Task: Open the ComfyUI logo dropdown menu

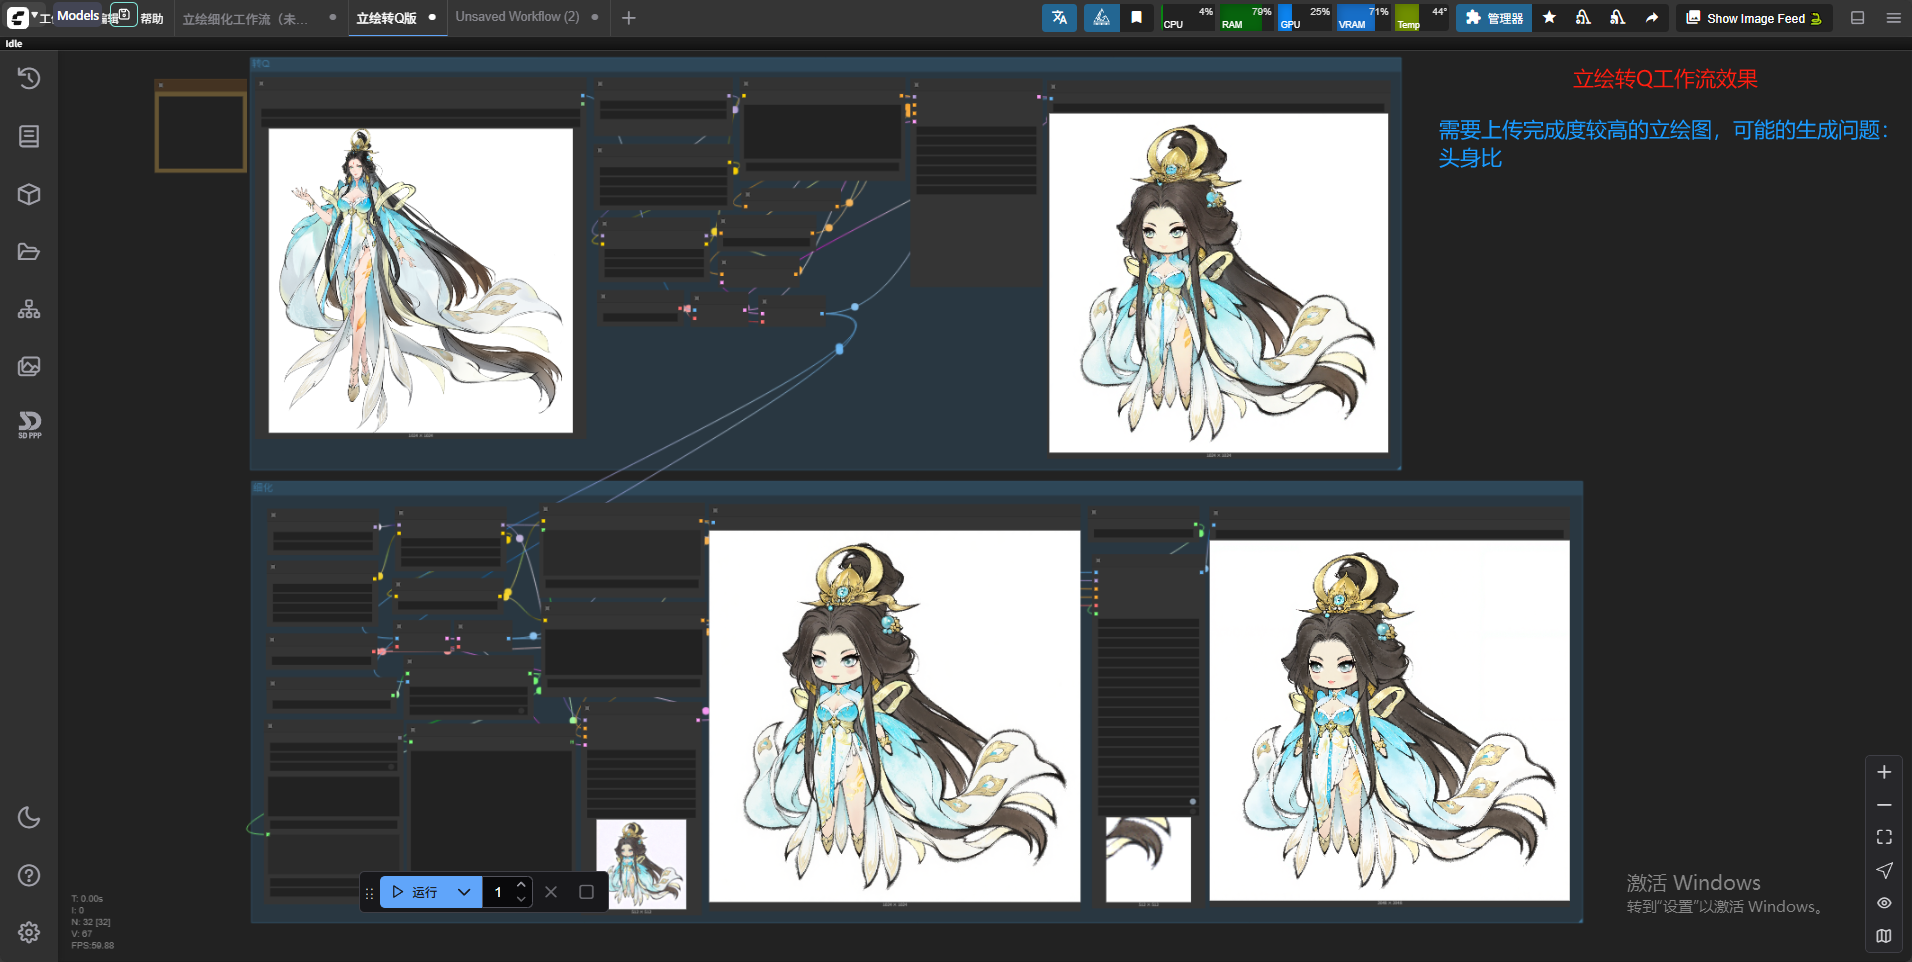Action: point(22,17)
